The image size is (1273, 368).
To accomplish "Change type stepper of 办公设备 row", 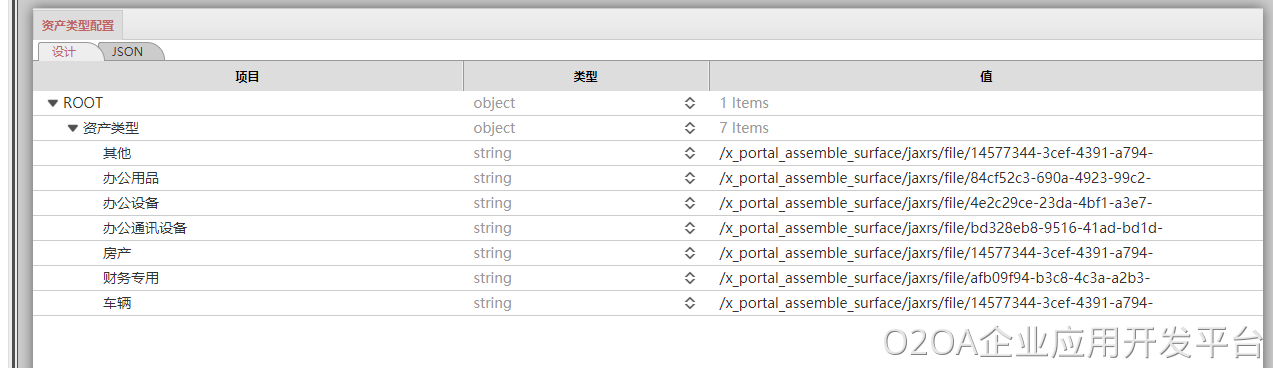I will [689, 203].
